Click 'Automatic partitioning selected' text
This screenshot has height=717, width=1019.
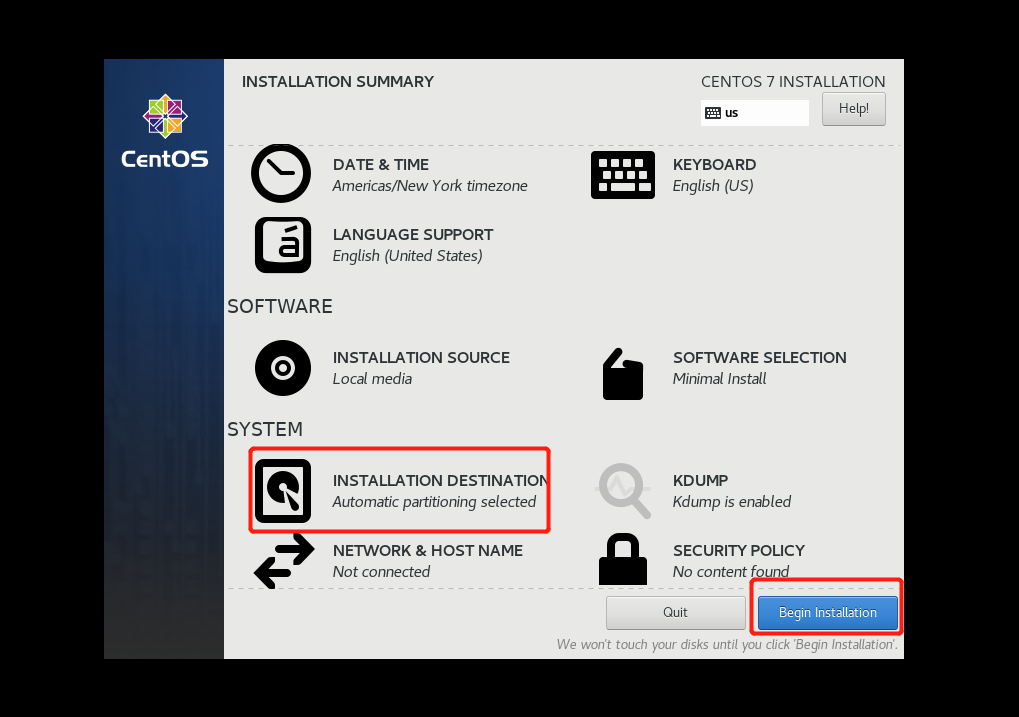[x=434, y=502]
